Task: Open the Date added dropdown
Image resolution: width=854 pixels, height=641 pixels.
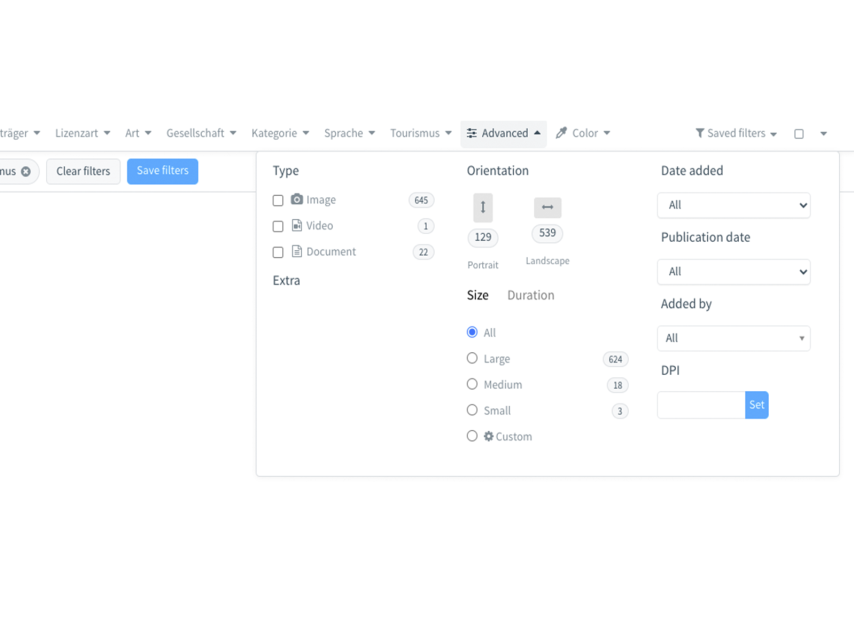Action: point(733,205)
